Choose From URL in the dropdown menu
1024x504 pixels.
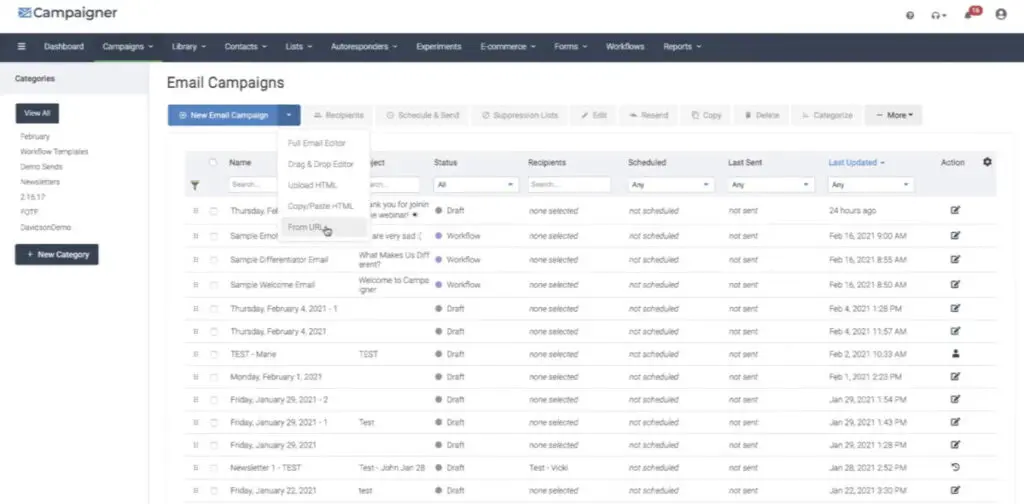[x=305, y=228]
